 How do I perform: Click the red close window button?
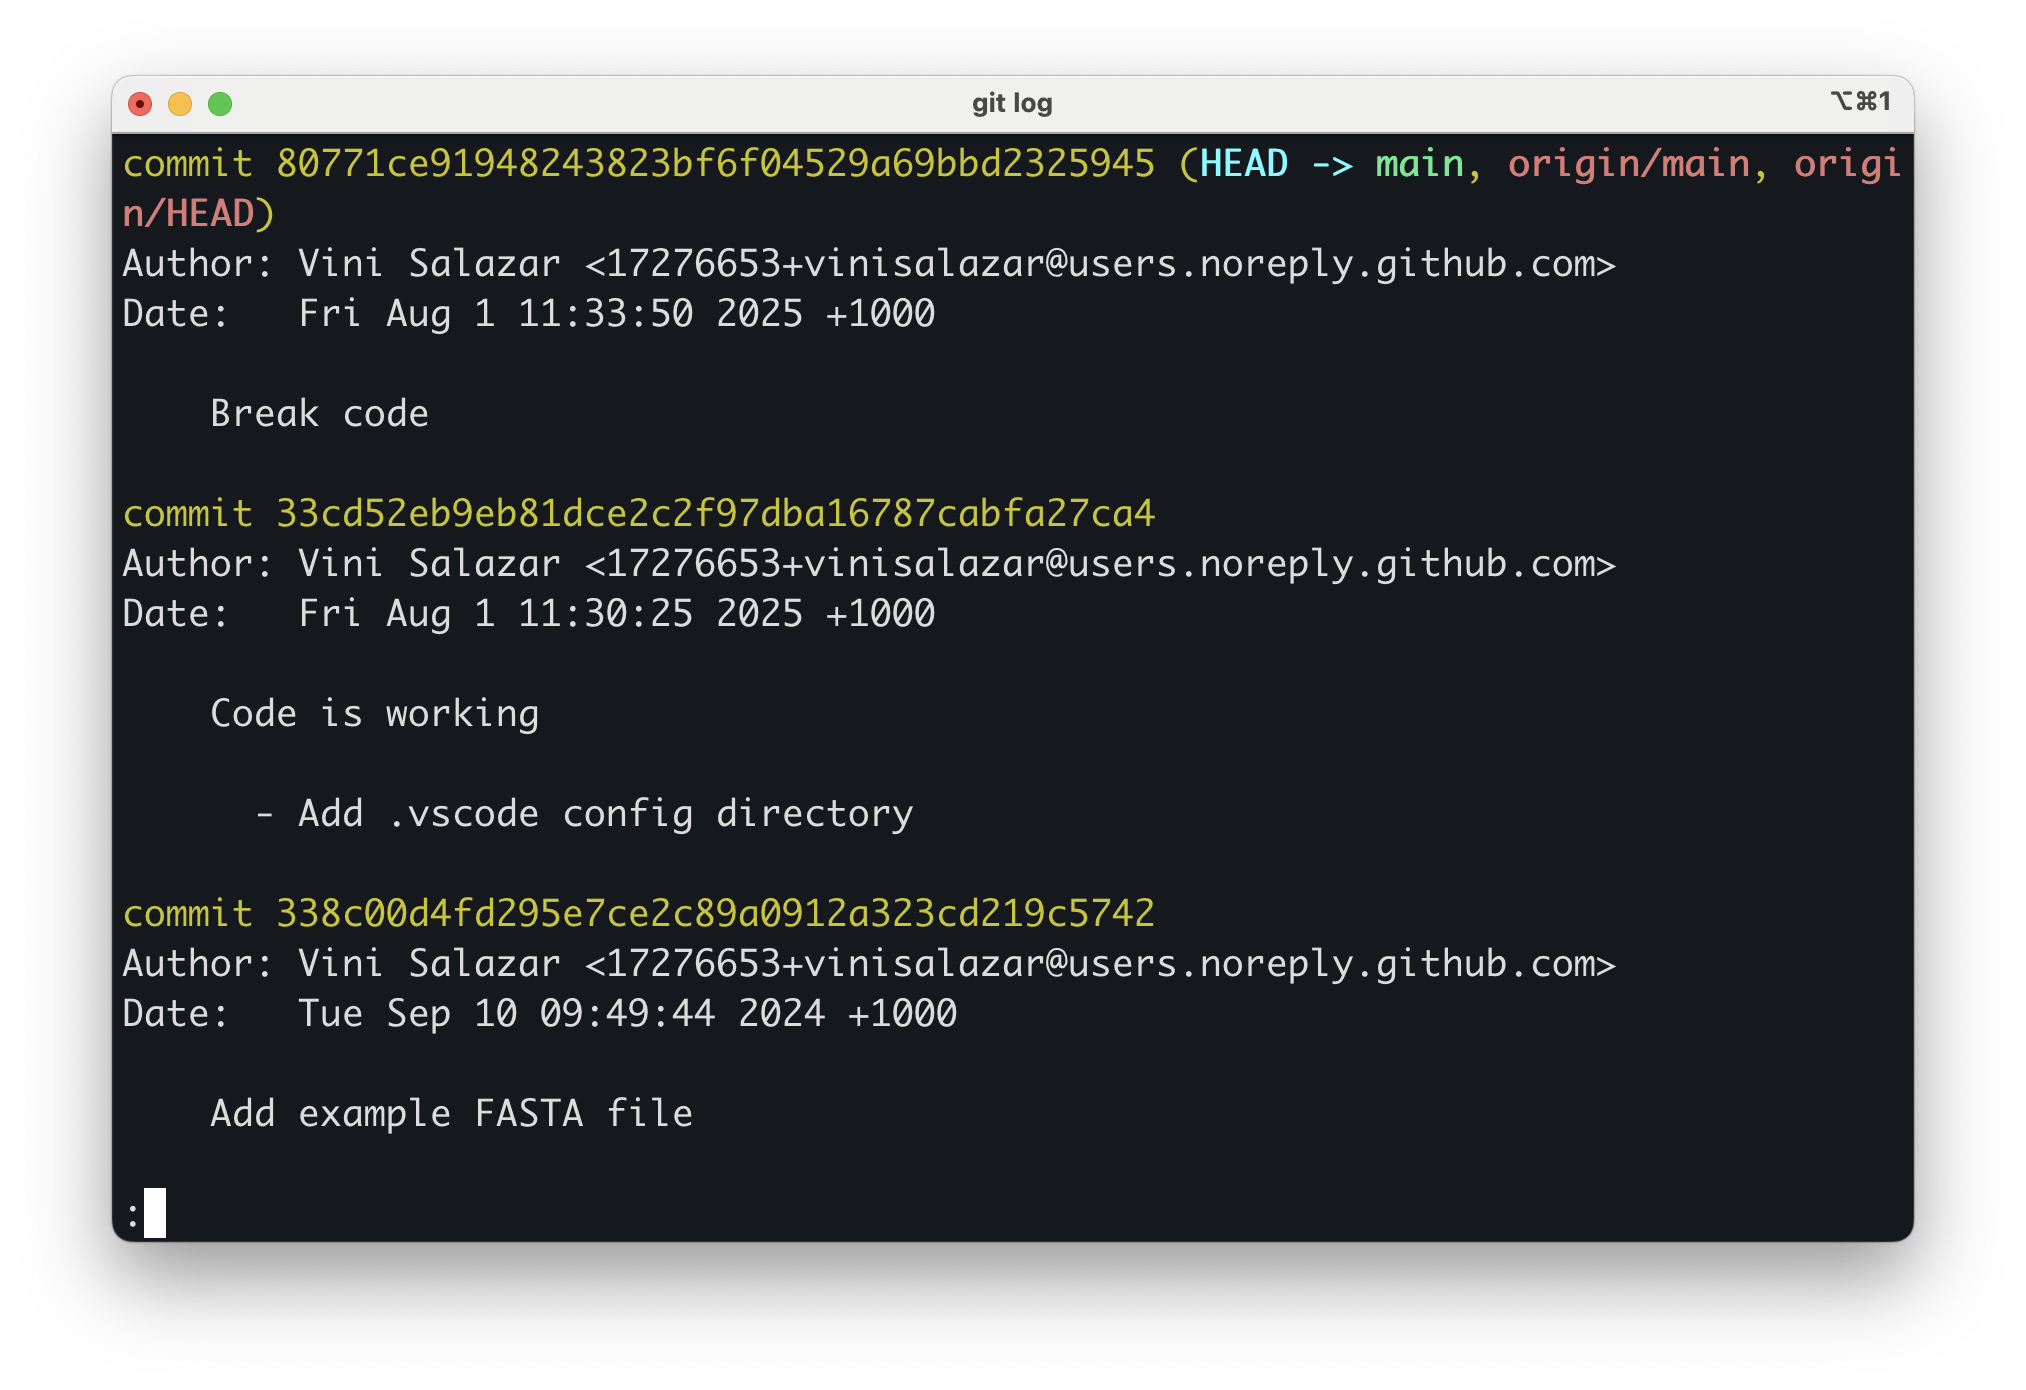(x=140, y=104)
